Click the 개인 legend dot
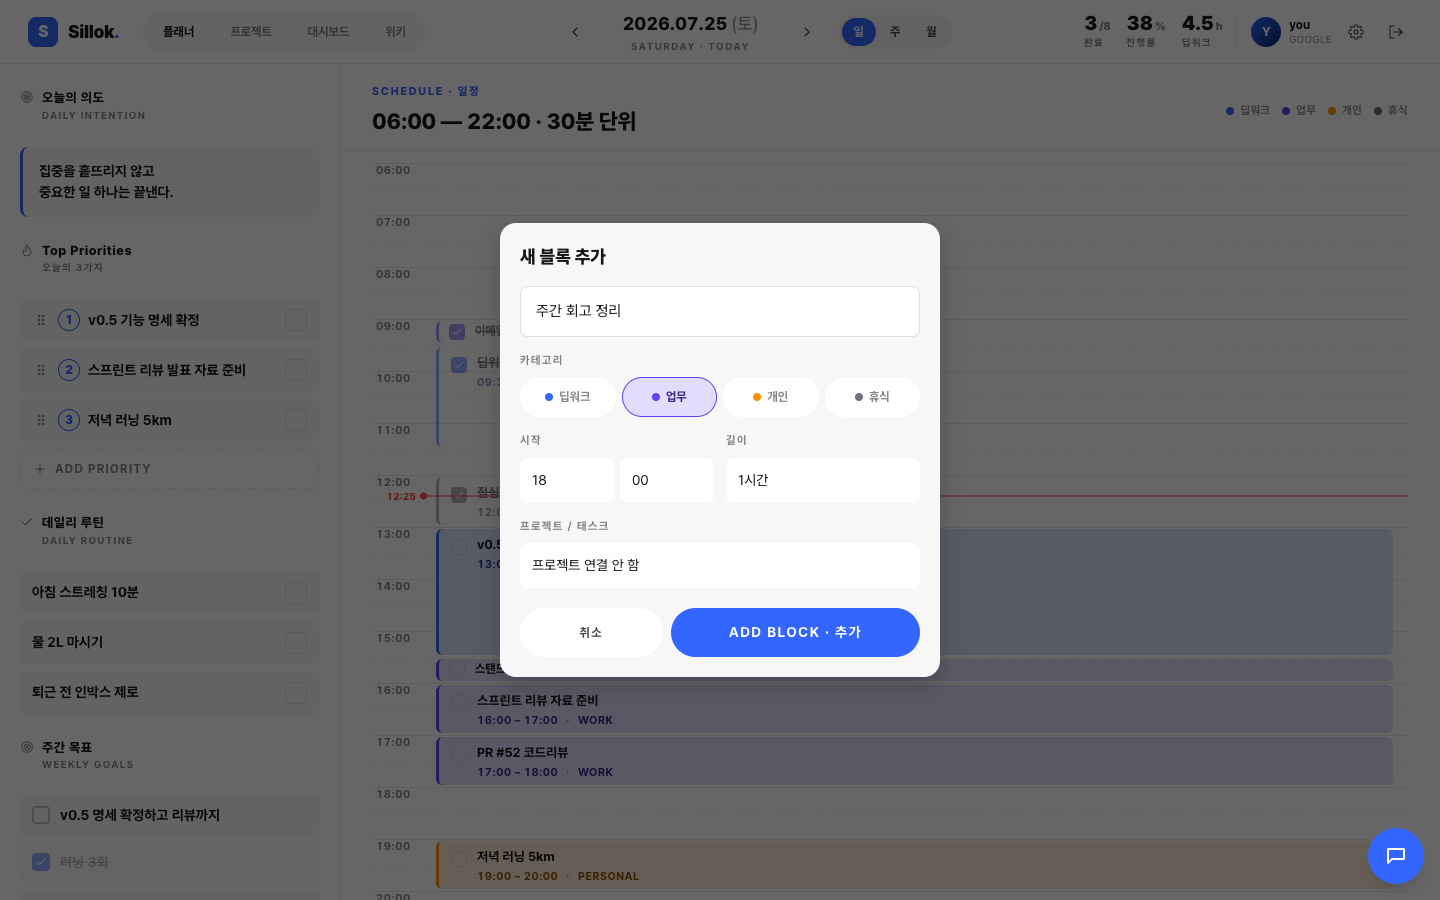This screenshot has width=1440, height=900. 1332,111
